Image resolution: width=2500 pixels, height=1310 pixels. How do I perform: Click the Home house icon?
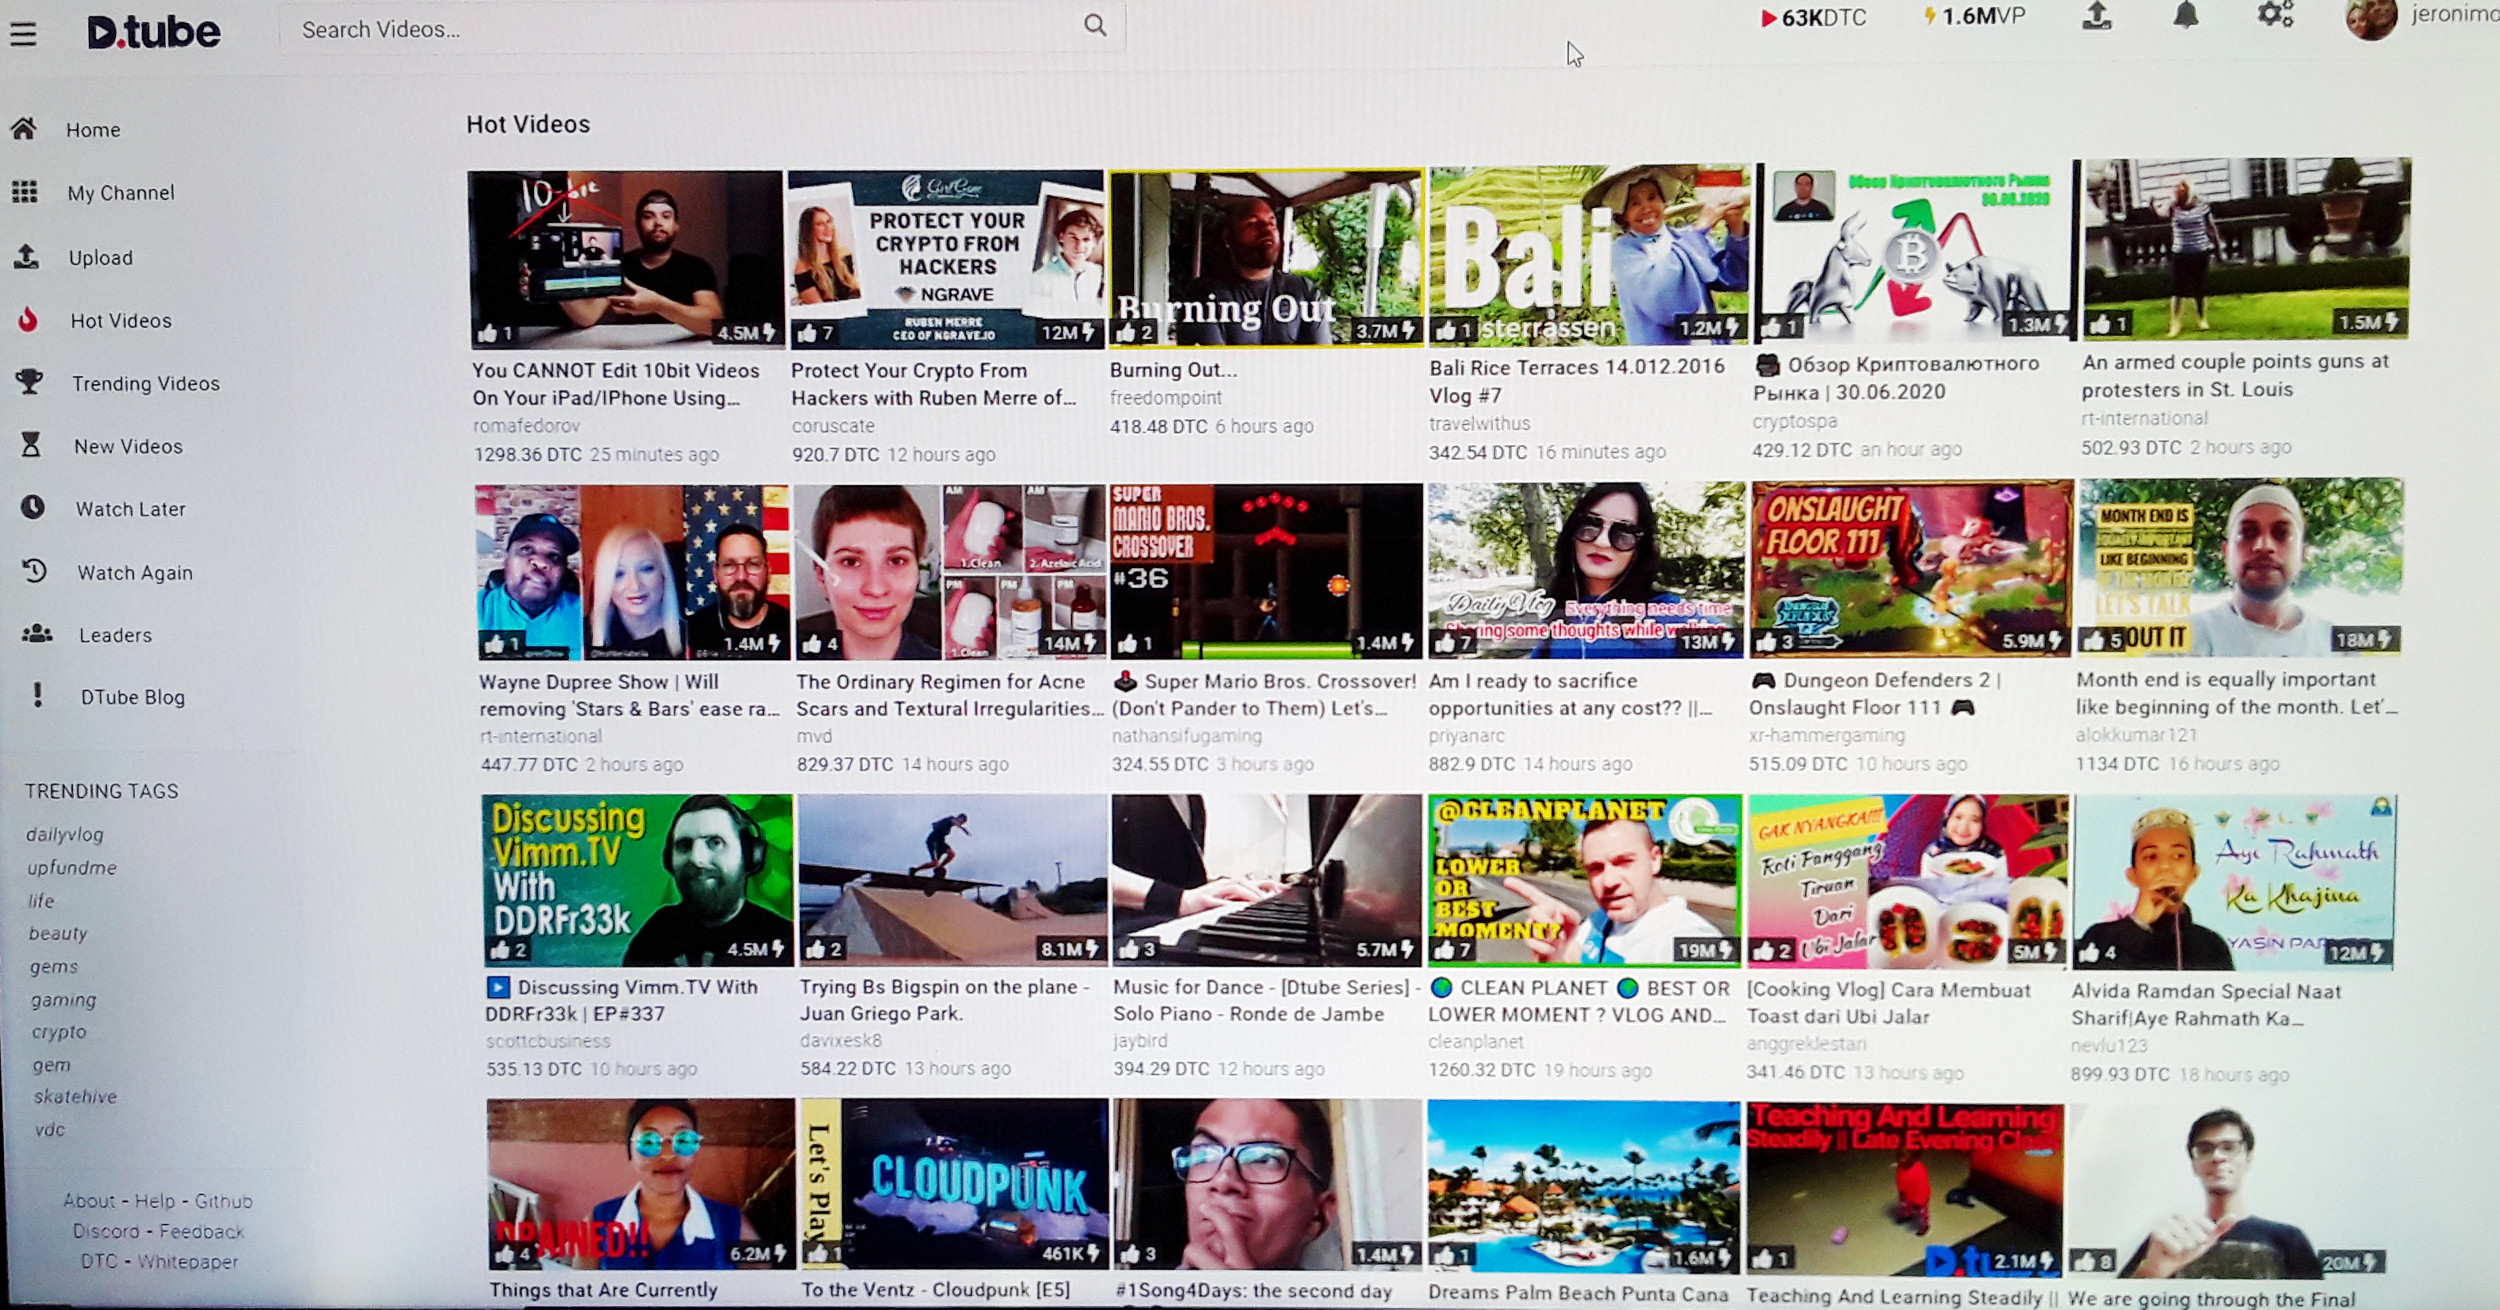click(24, 128)
